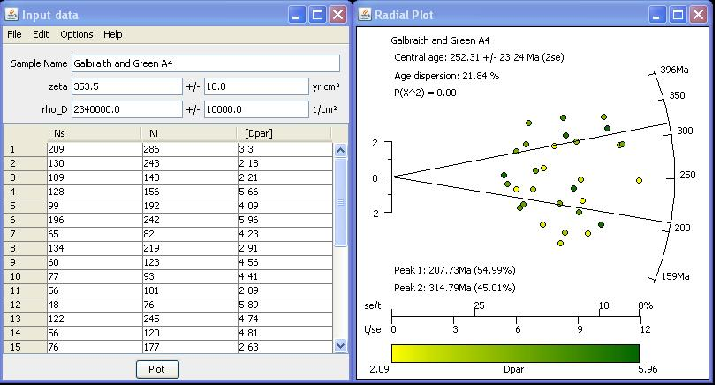Click the table scrollbar up arrow
715x385 pixels.
(x=340, y=150)
